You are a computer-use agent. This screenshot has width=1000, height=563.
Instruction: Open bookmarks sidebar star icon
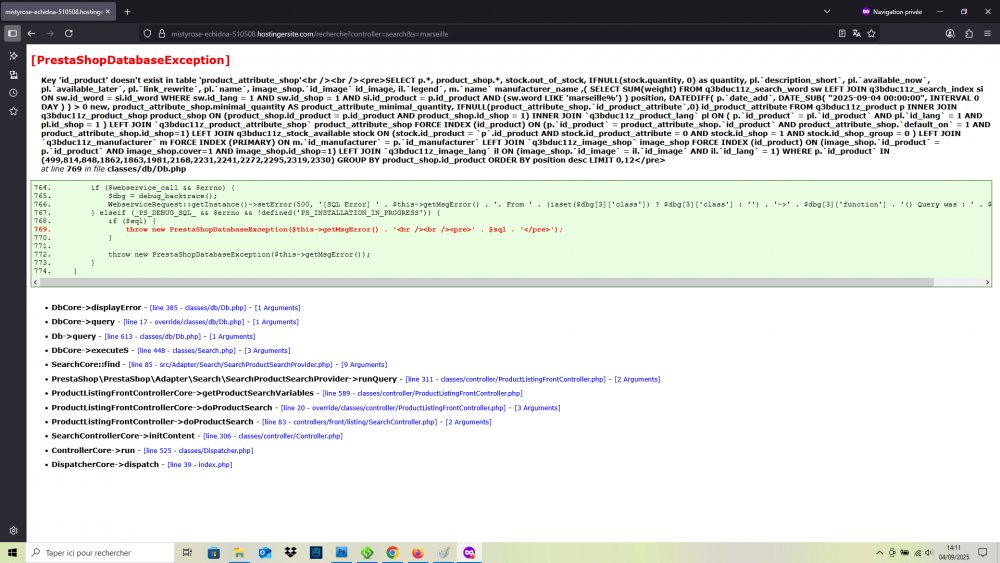pos(13,112)
